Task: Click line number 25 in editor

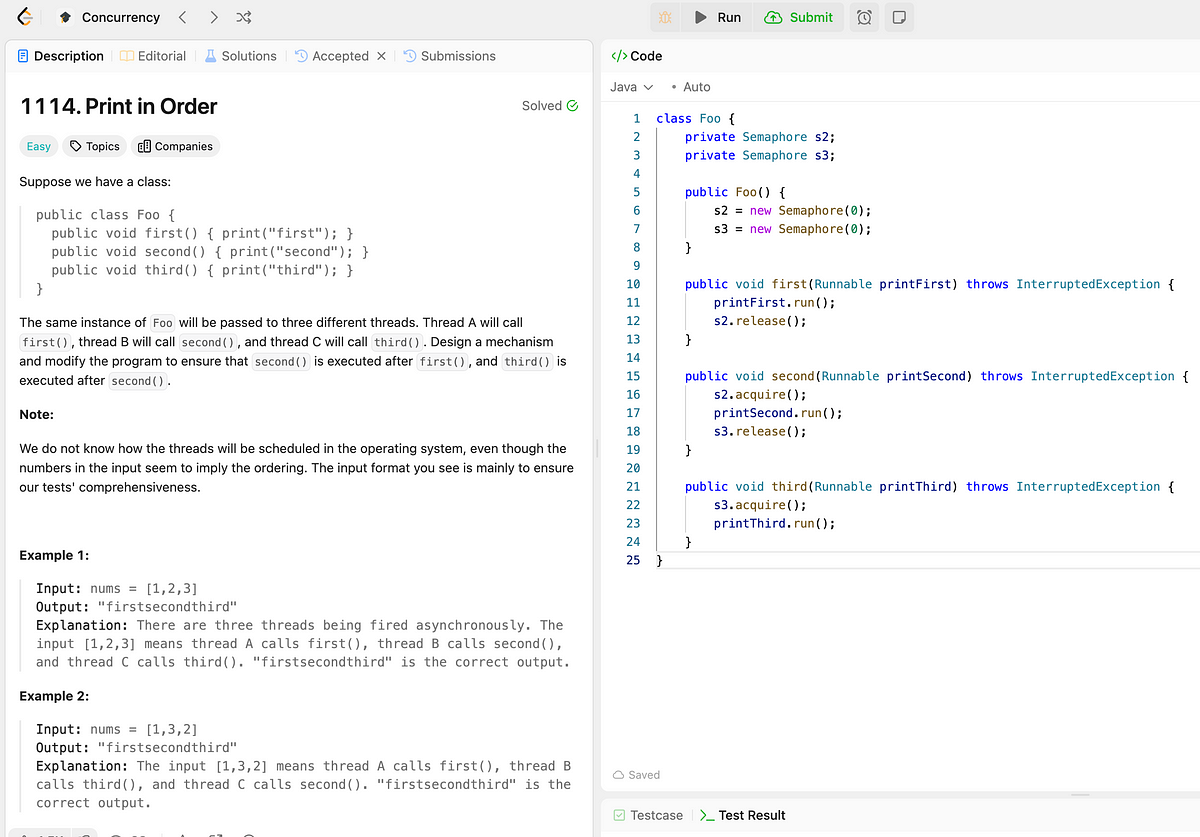Action: coord(633,560)
